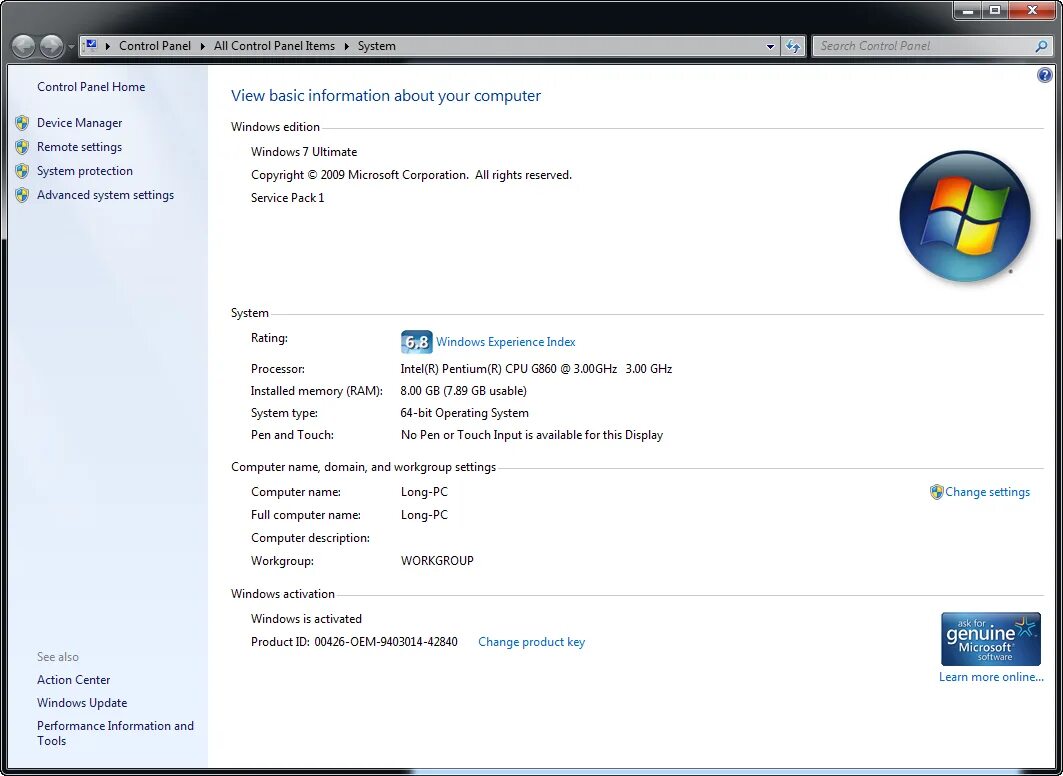Viewport: 1063px width, 776px height.
Task: Open Action Center link
Action: click(73, 680)
